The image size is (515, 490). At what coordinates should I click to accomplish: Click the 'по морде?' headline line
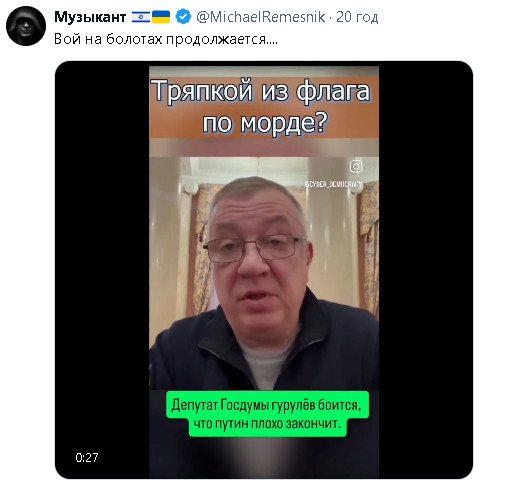(265, 123)
